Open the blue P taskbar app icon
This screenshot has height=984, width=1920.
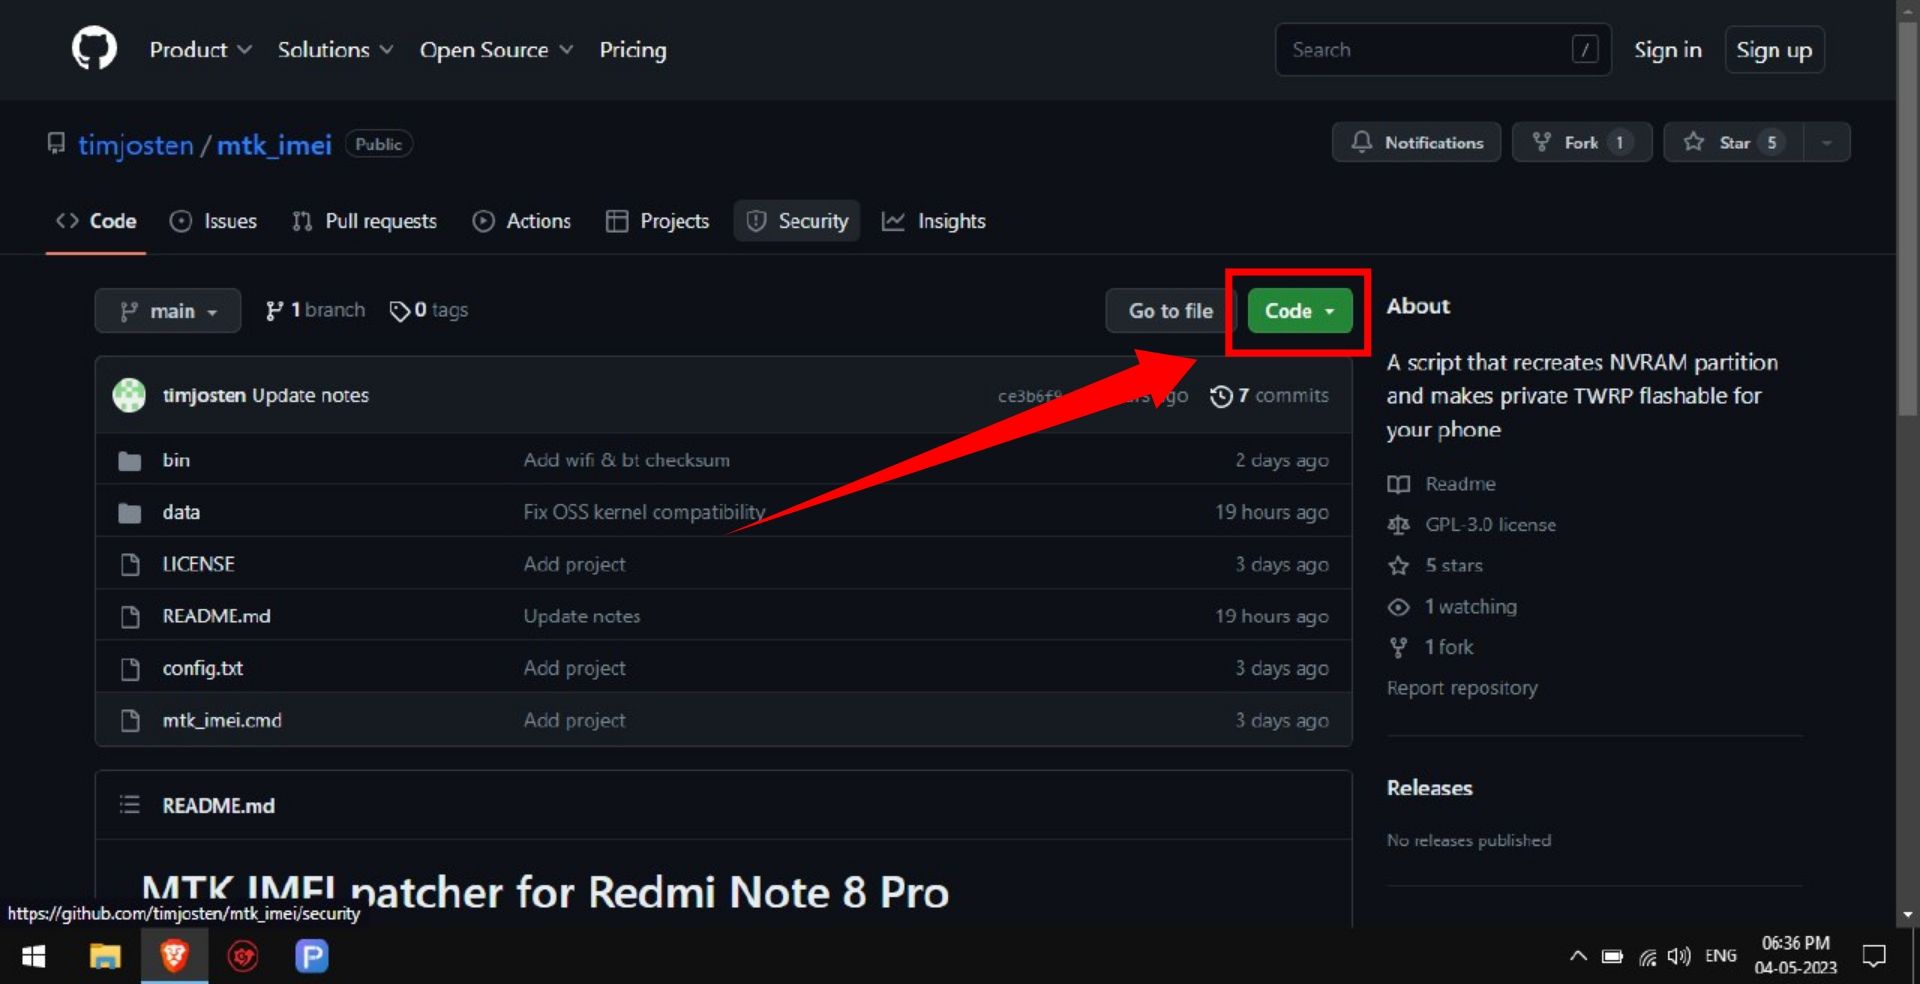(312, 957)
